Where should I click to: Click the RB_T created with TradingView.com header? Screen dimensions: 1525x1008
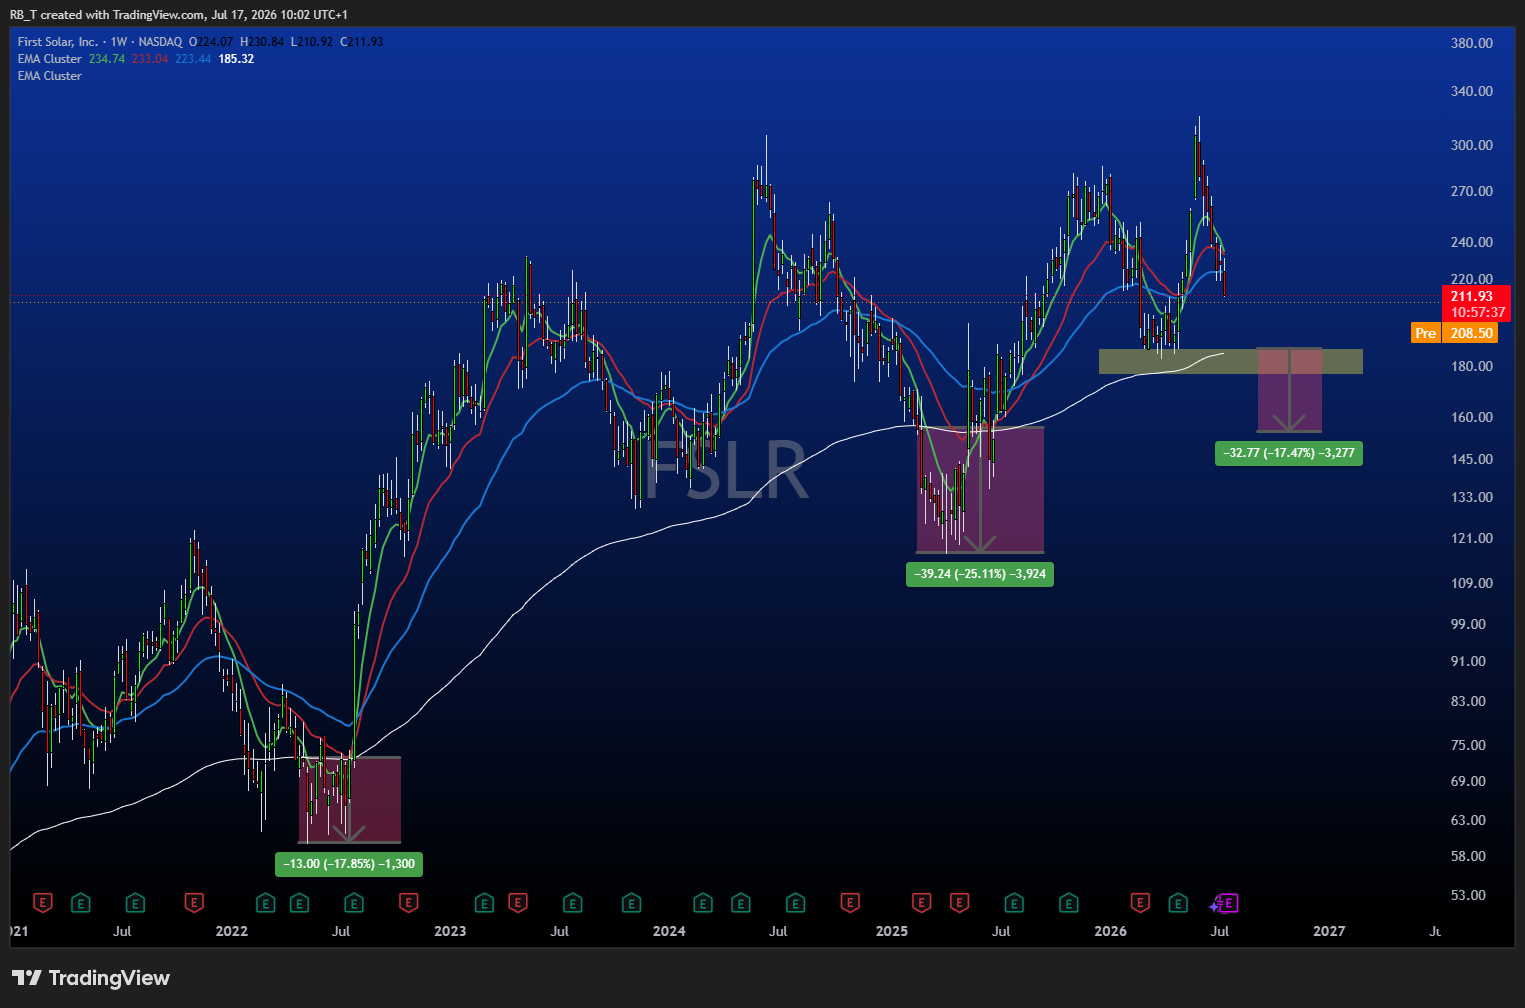pyautogui.click(x=179, y=15)
